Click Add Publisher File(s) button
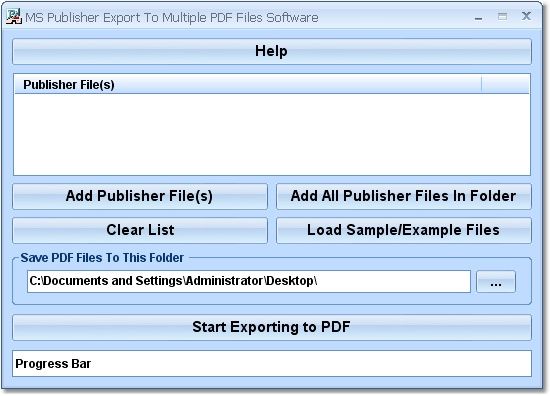The height and width of the screenshot is (396, 550). 140,196
